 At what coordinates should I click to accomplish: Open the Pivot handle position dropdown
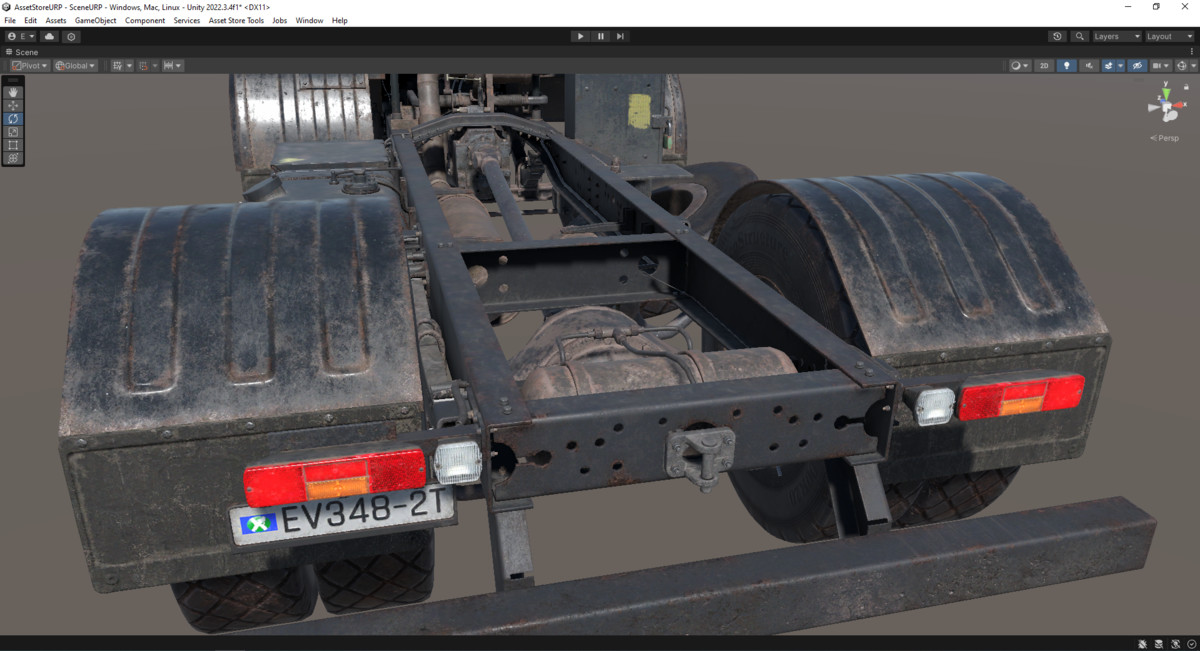click(27, 65)
